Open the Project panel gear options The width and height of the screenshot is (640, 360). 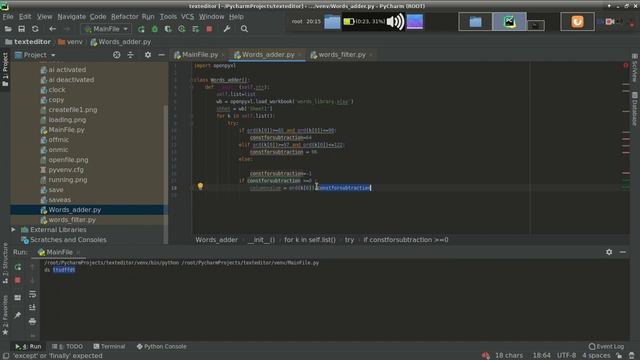tap(148, 55)
